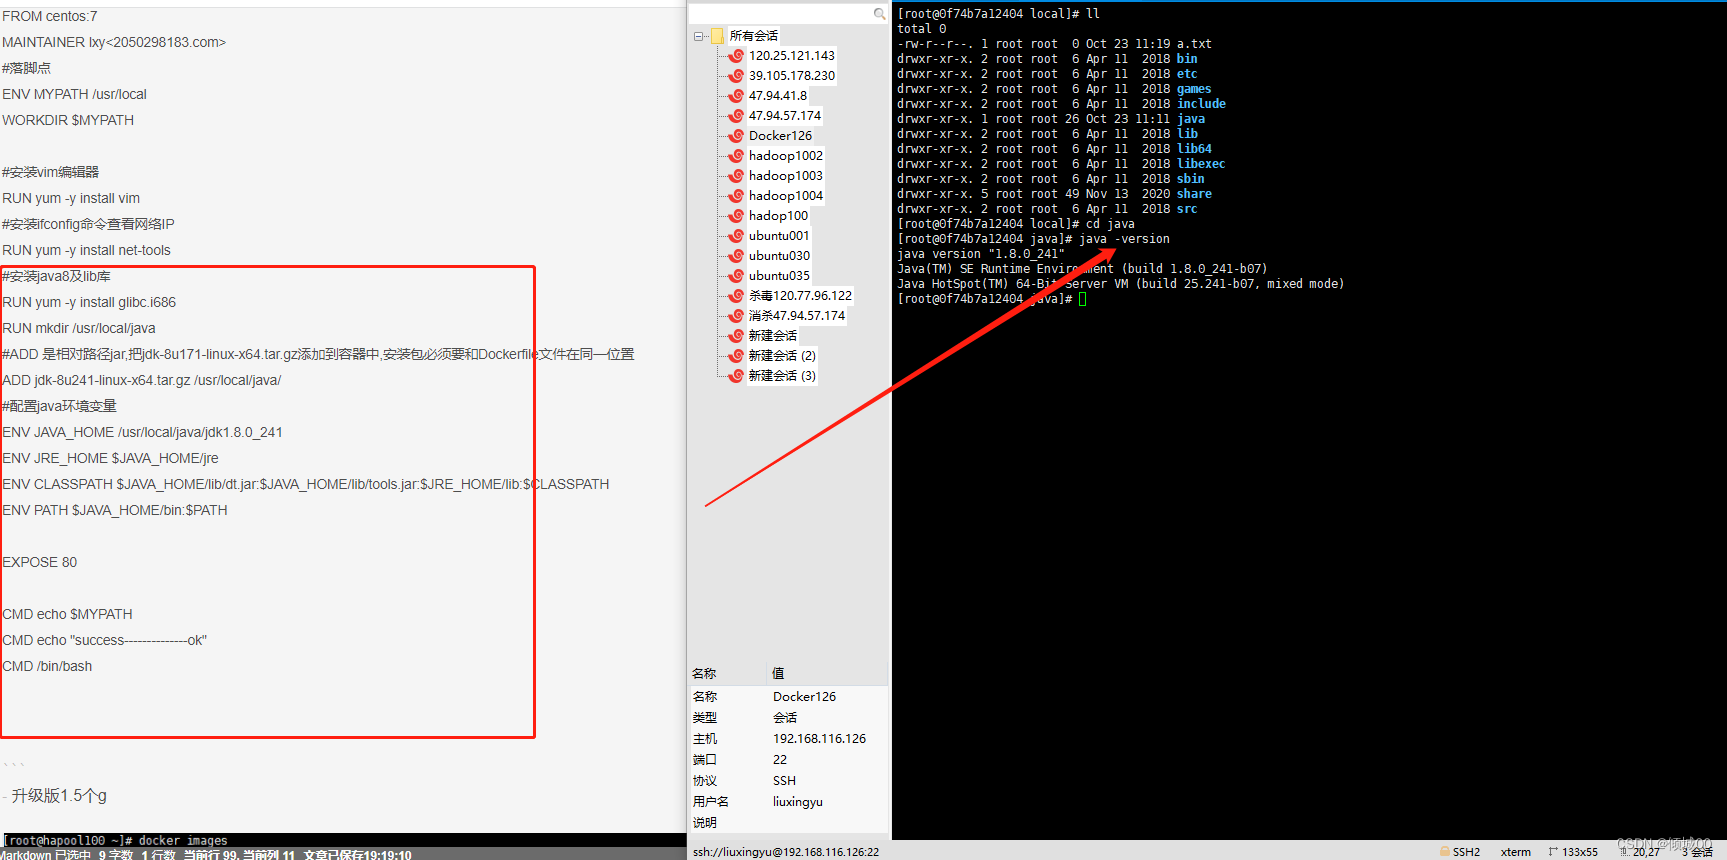
Task: Click the hadop100 session icon
Action: 736,216
